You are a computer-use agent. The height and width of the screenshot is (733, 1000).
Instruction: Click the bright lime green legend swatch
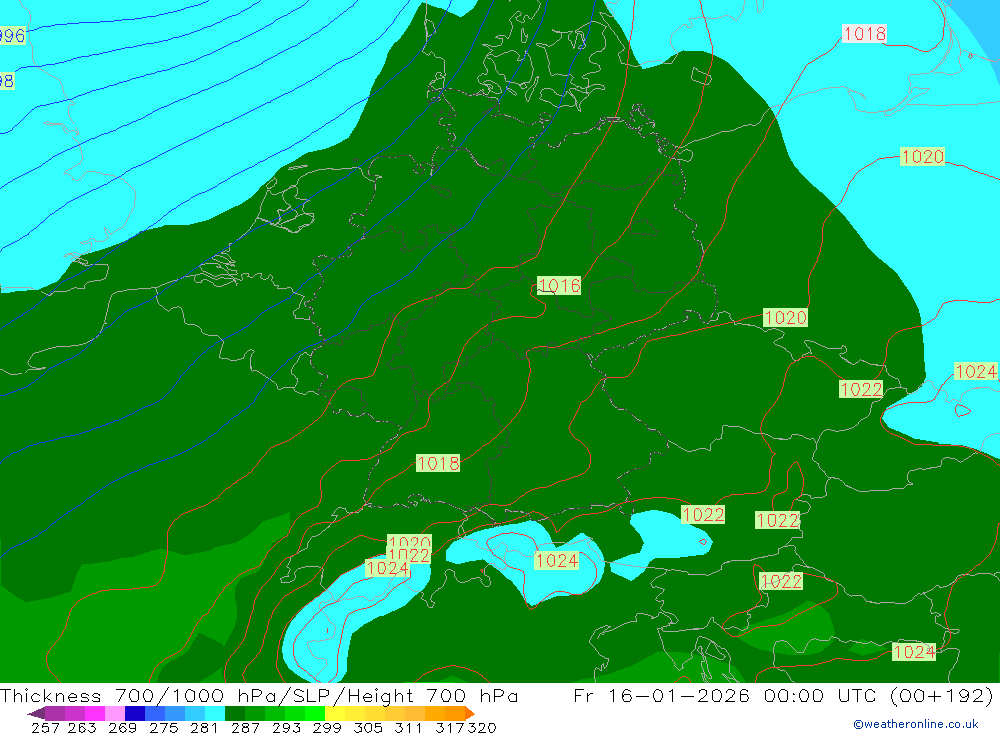tap(315, 713)
